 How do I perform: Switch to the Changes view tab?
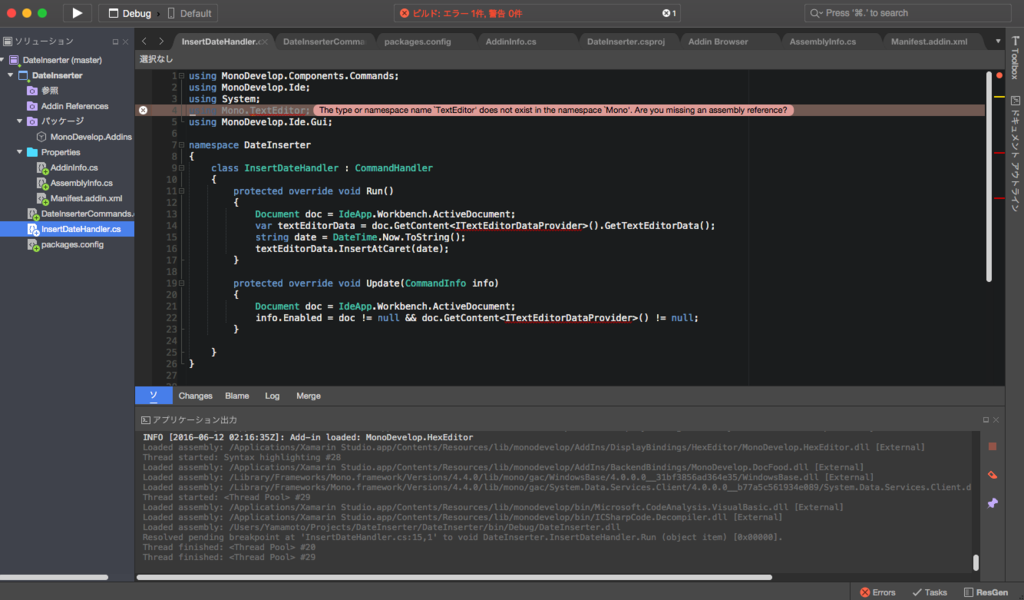(195, 396)
